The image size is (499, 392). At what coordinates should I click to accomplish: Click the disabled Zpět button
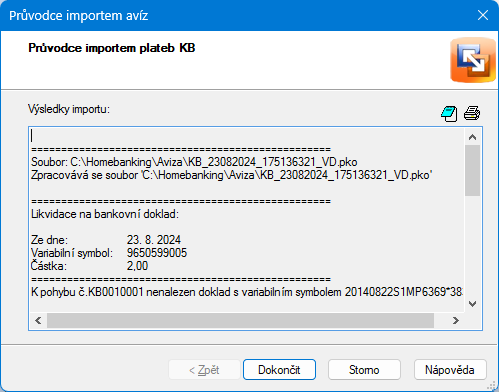204,370
